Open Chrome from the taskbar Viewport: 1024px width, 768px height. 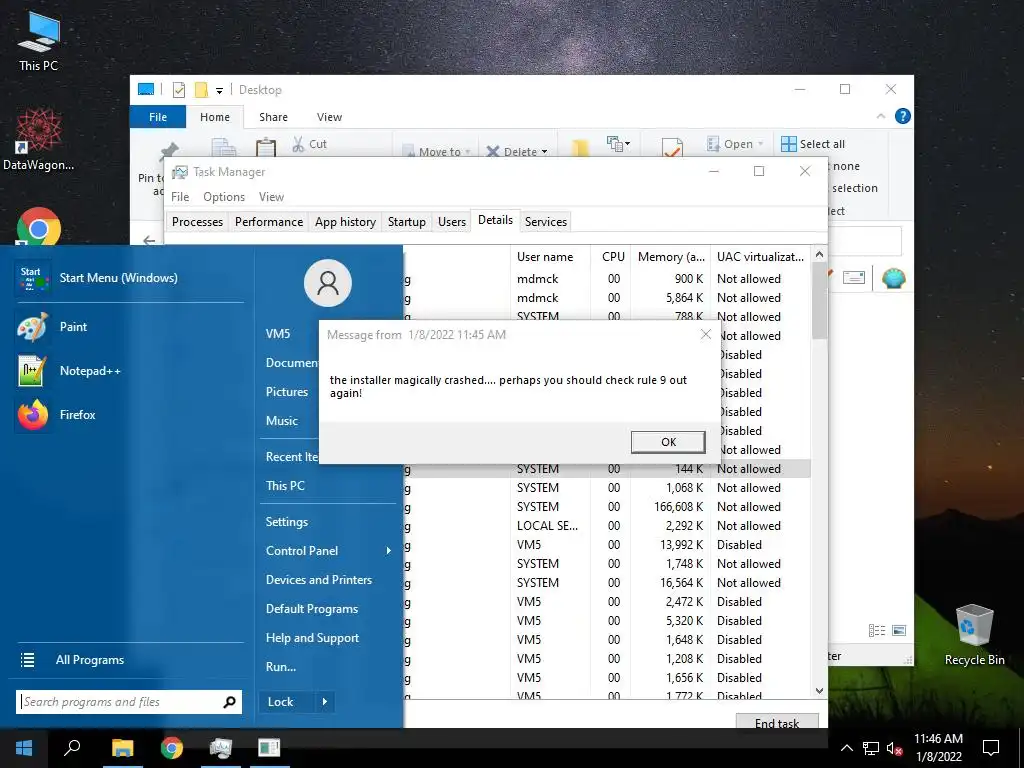tap(171, 748)
